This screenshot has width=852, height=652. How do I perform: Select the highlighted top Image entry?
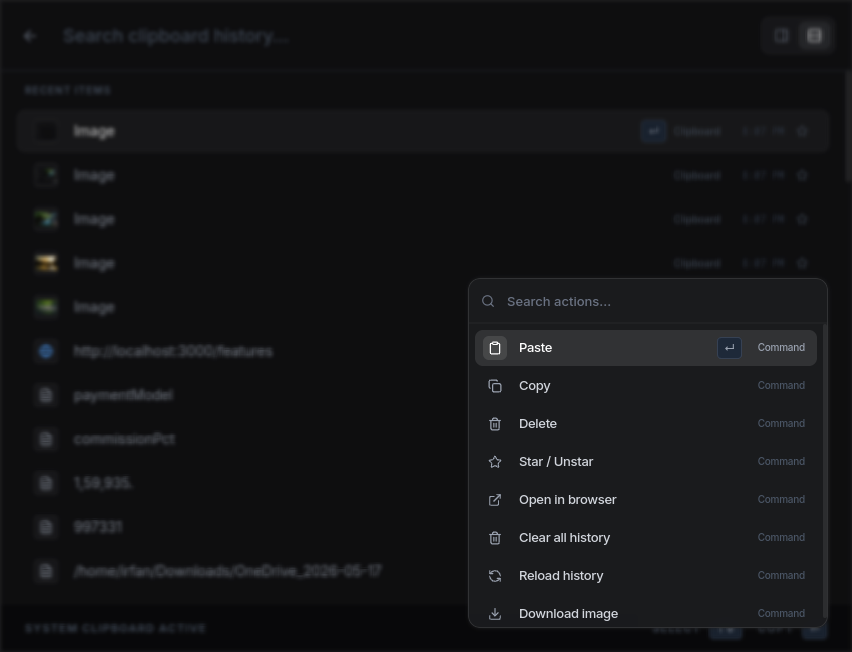coord(423,131)
